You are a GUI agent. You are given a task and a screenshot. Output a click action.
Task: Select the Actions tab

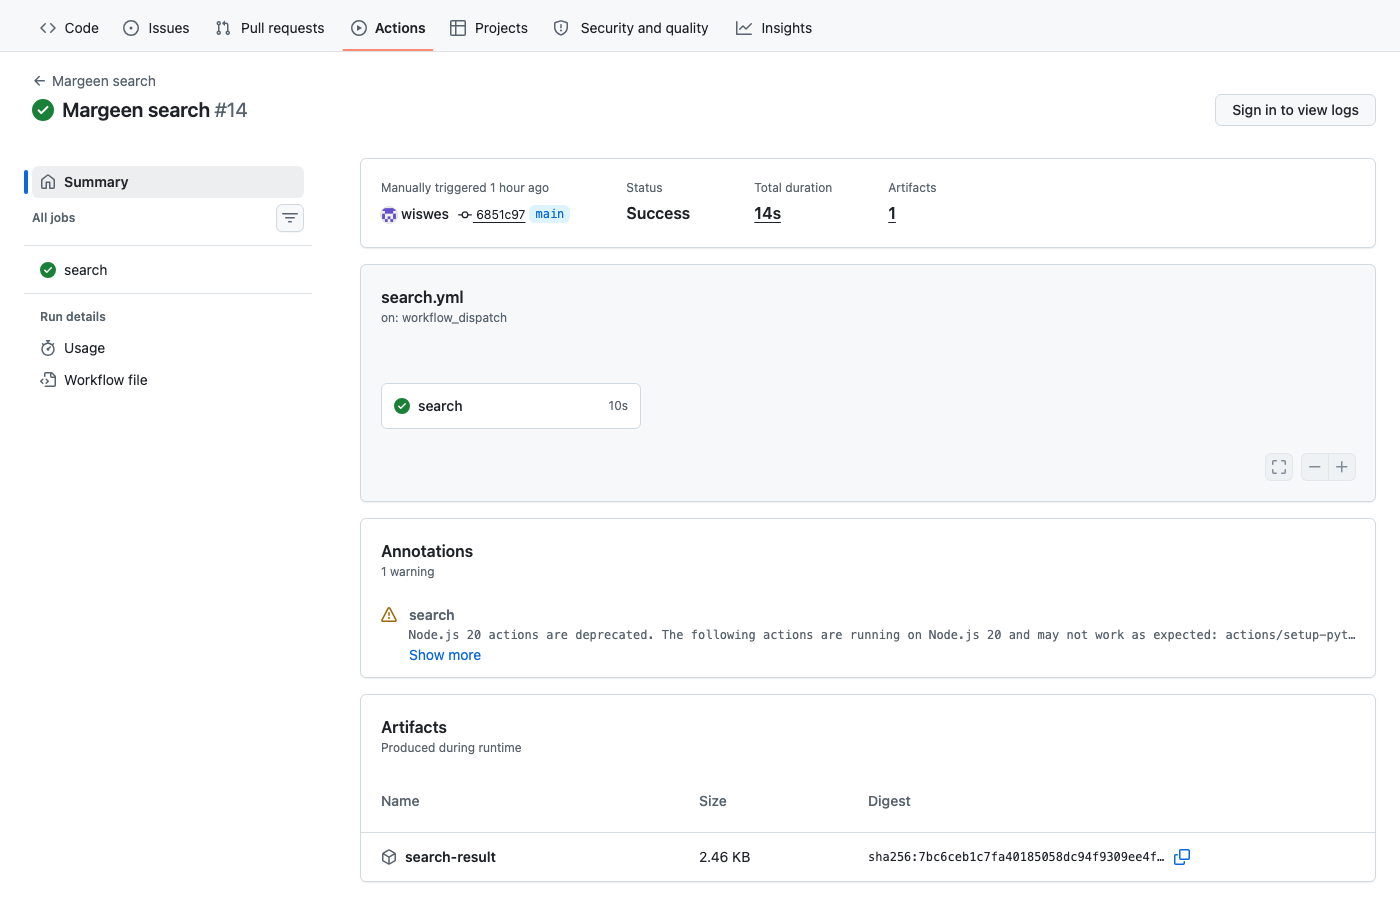point(388,28)
